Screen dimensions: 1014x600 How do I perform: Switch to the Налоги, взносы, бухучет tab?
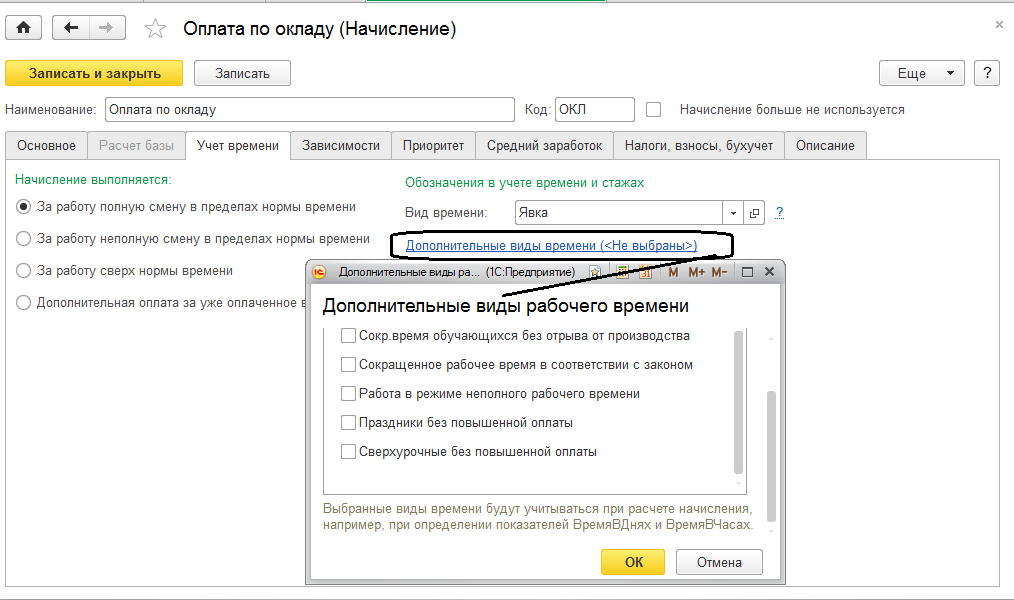point(699,145)
